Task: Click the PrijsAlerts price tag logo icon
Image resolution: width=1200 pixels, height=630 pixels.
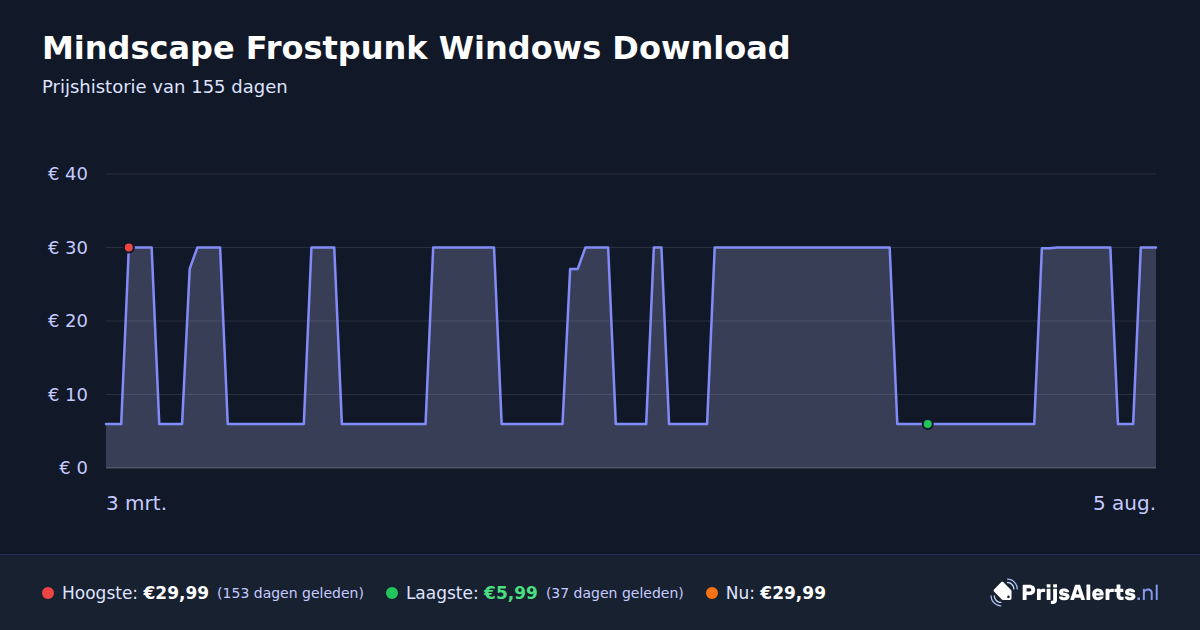Action: click(x=1003, y=593)
